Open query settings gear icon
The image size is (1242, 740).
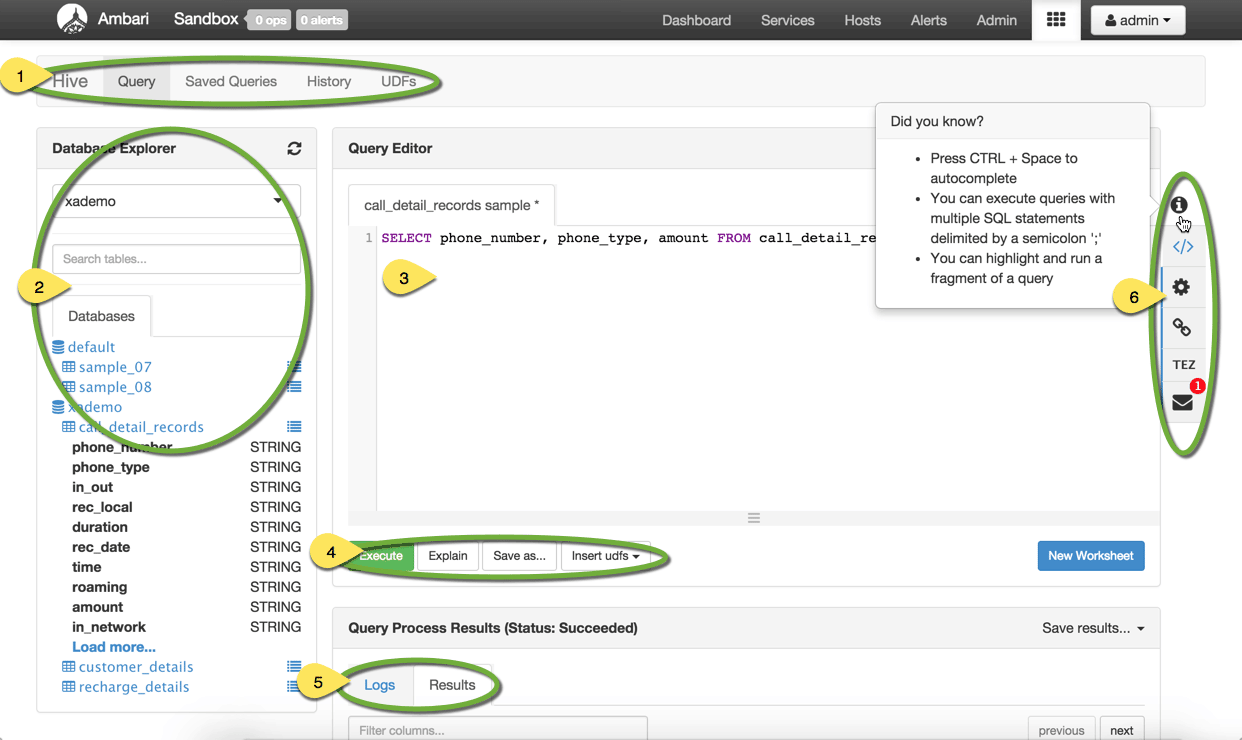(1181, 287)
